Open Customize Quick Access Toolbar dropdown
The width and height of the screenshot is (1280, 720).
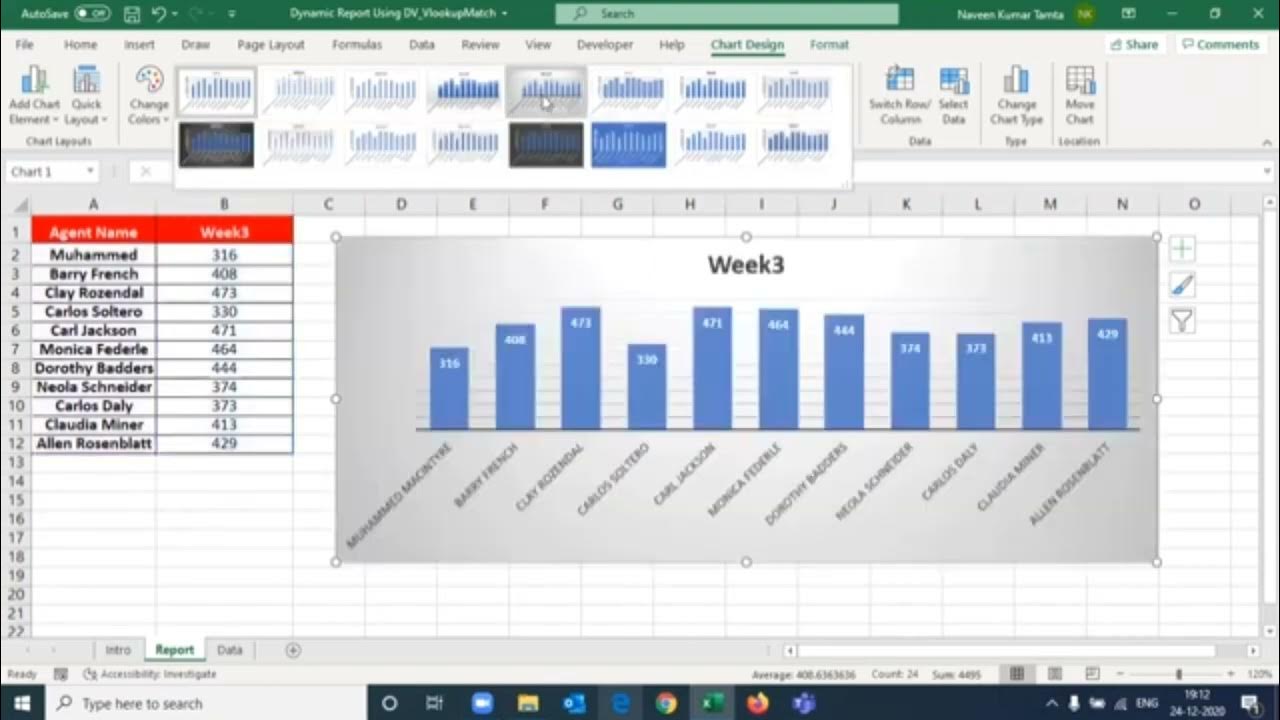(232, 14)
